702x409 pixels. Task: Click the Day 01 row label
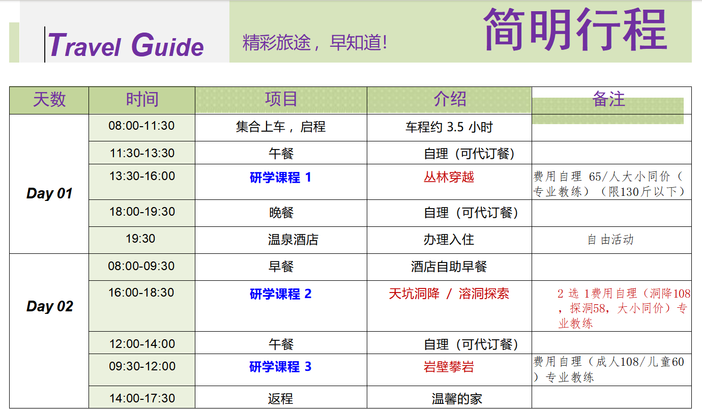pyautogui.click(x=49, y=193)
